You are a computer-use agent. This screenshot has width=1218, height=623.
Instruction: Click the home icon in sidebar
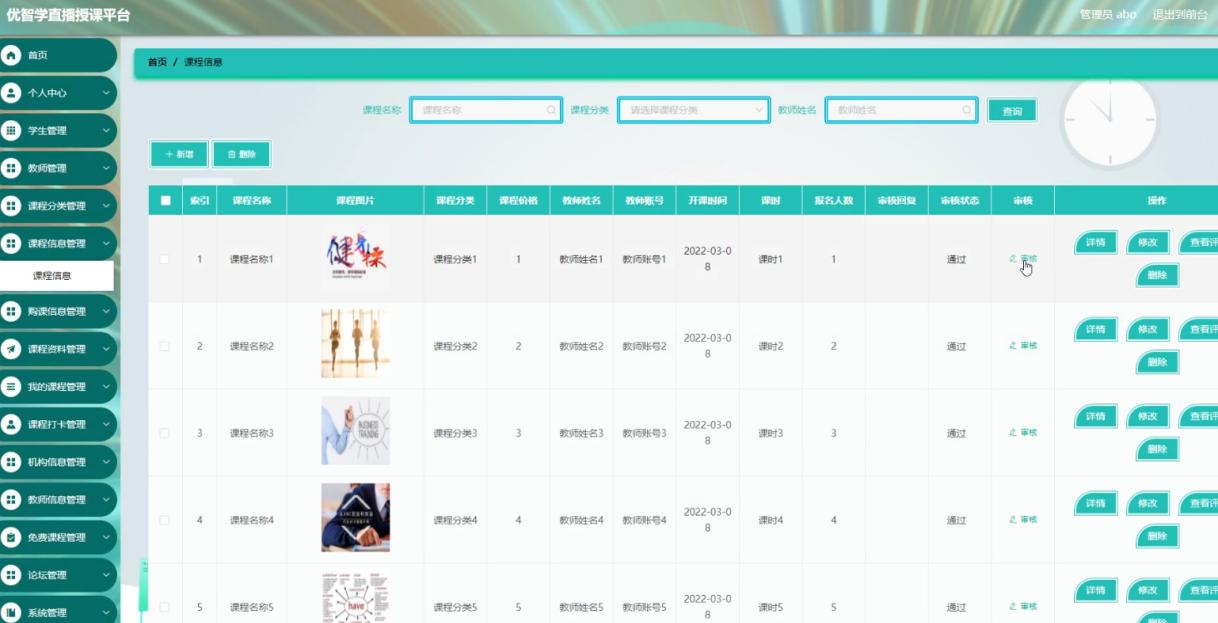pos(11,55)
